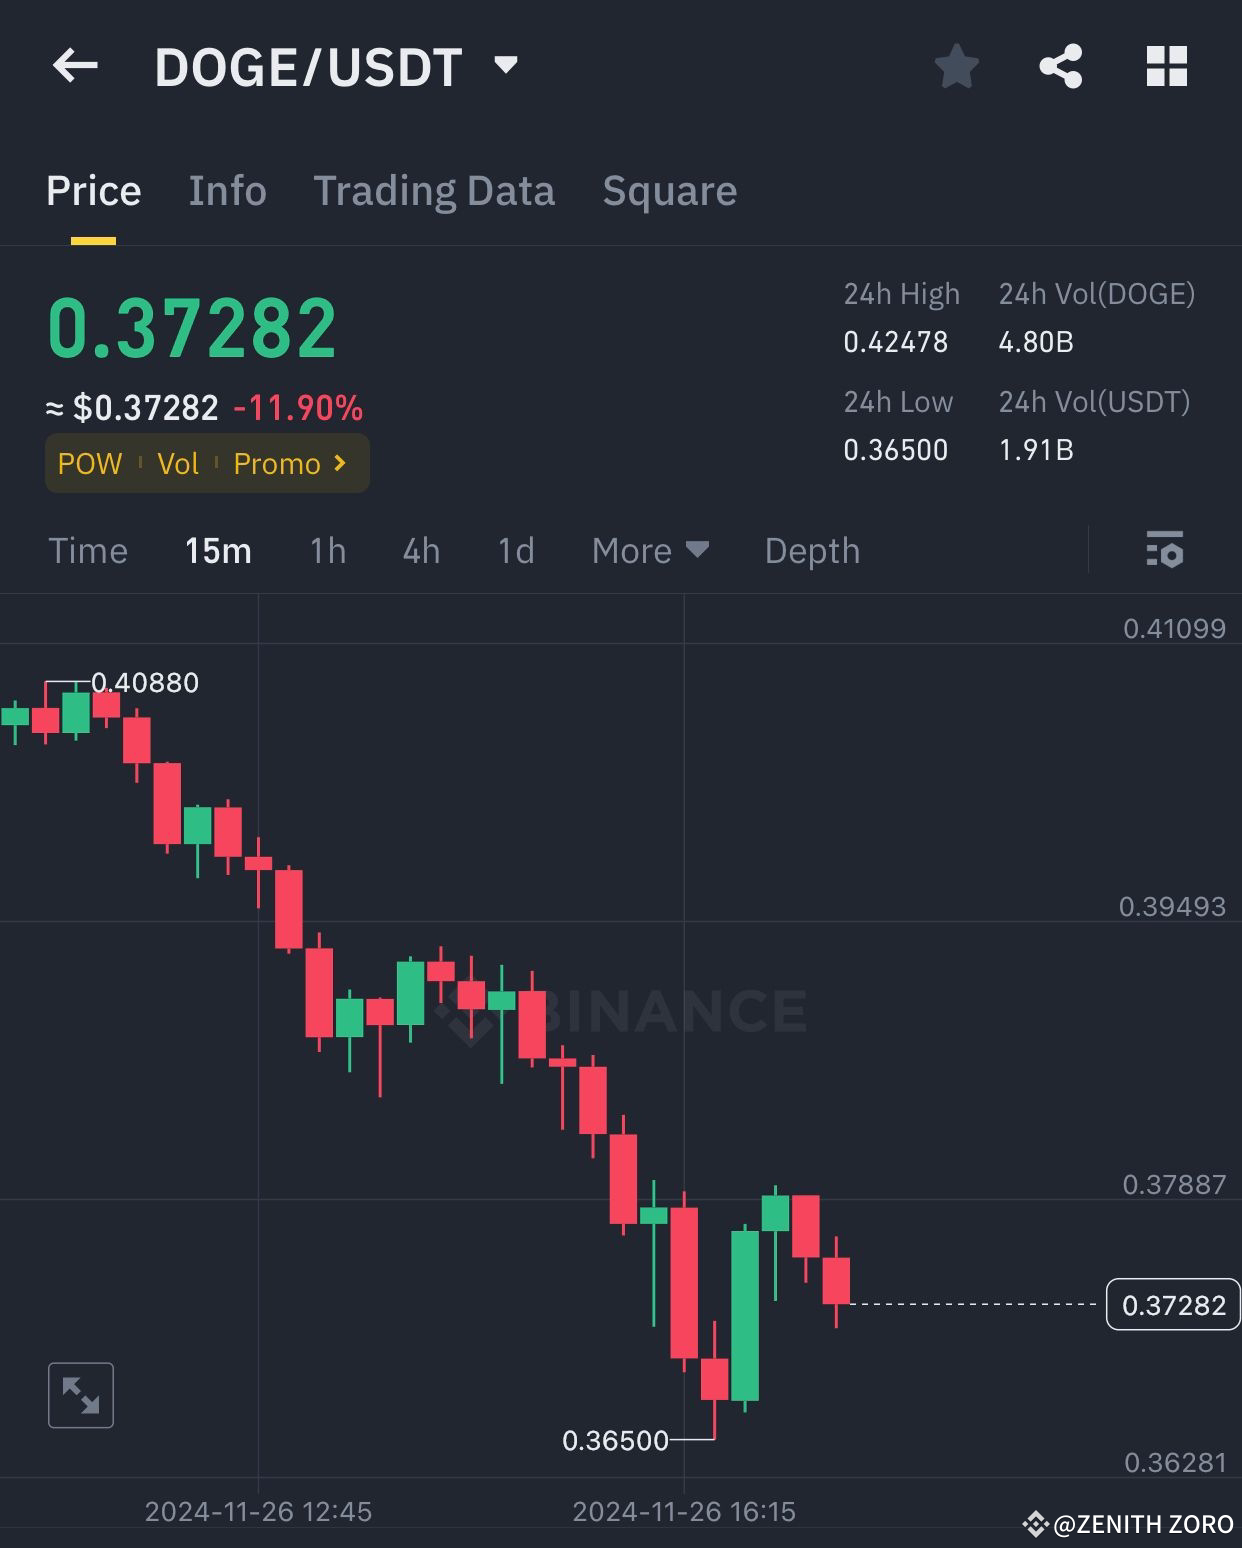Tap the 0.37282 current price label
The height and width of the screenshot is (1548, 1242).
click(x=1172, y=1304)
